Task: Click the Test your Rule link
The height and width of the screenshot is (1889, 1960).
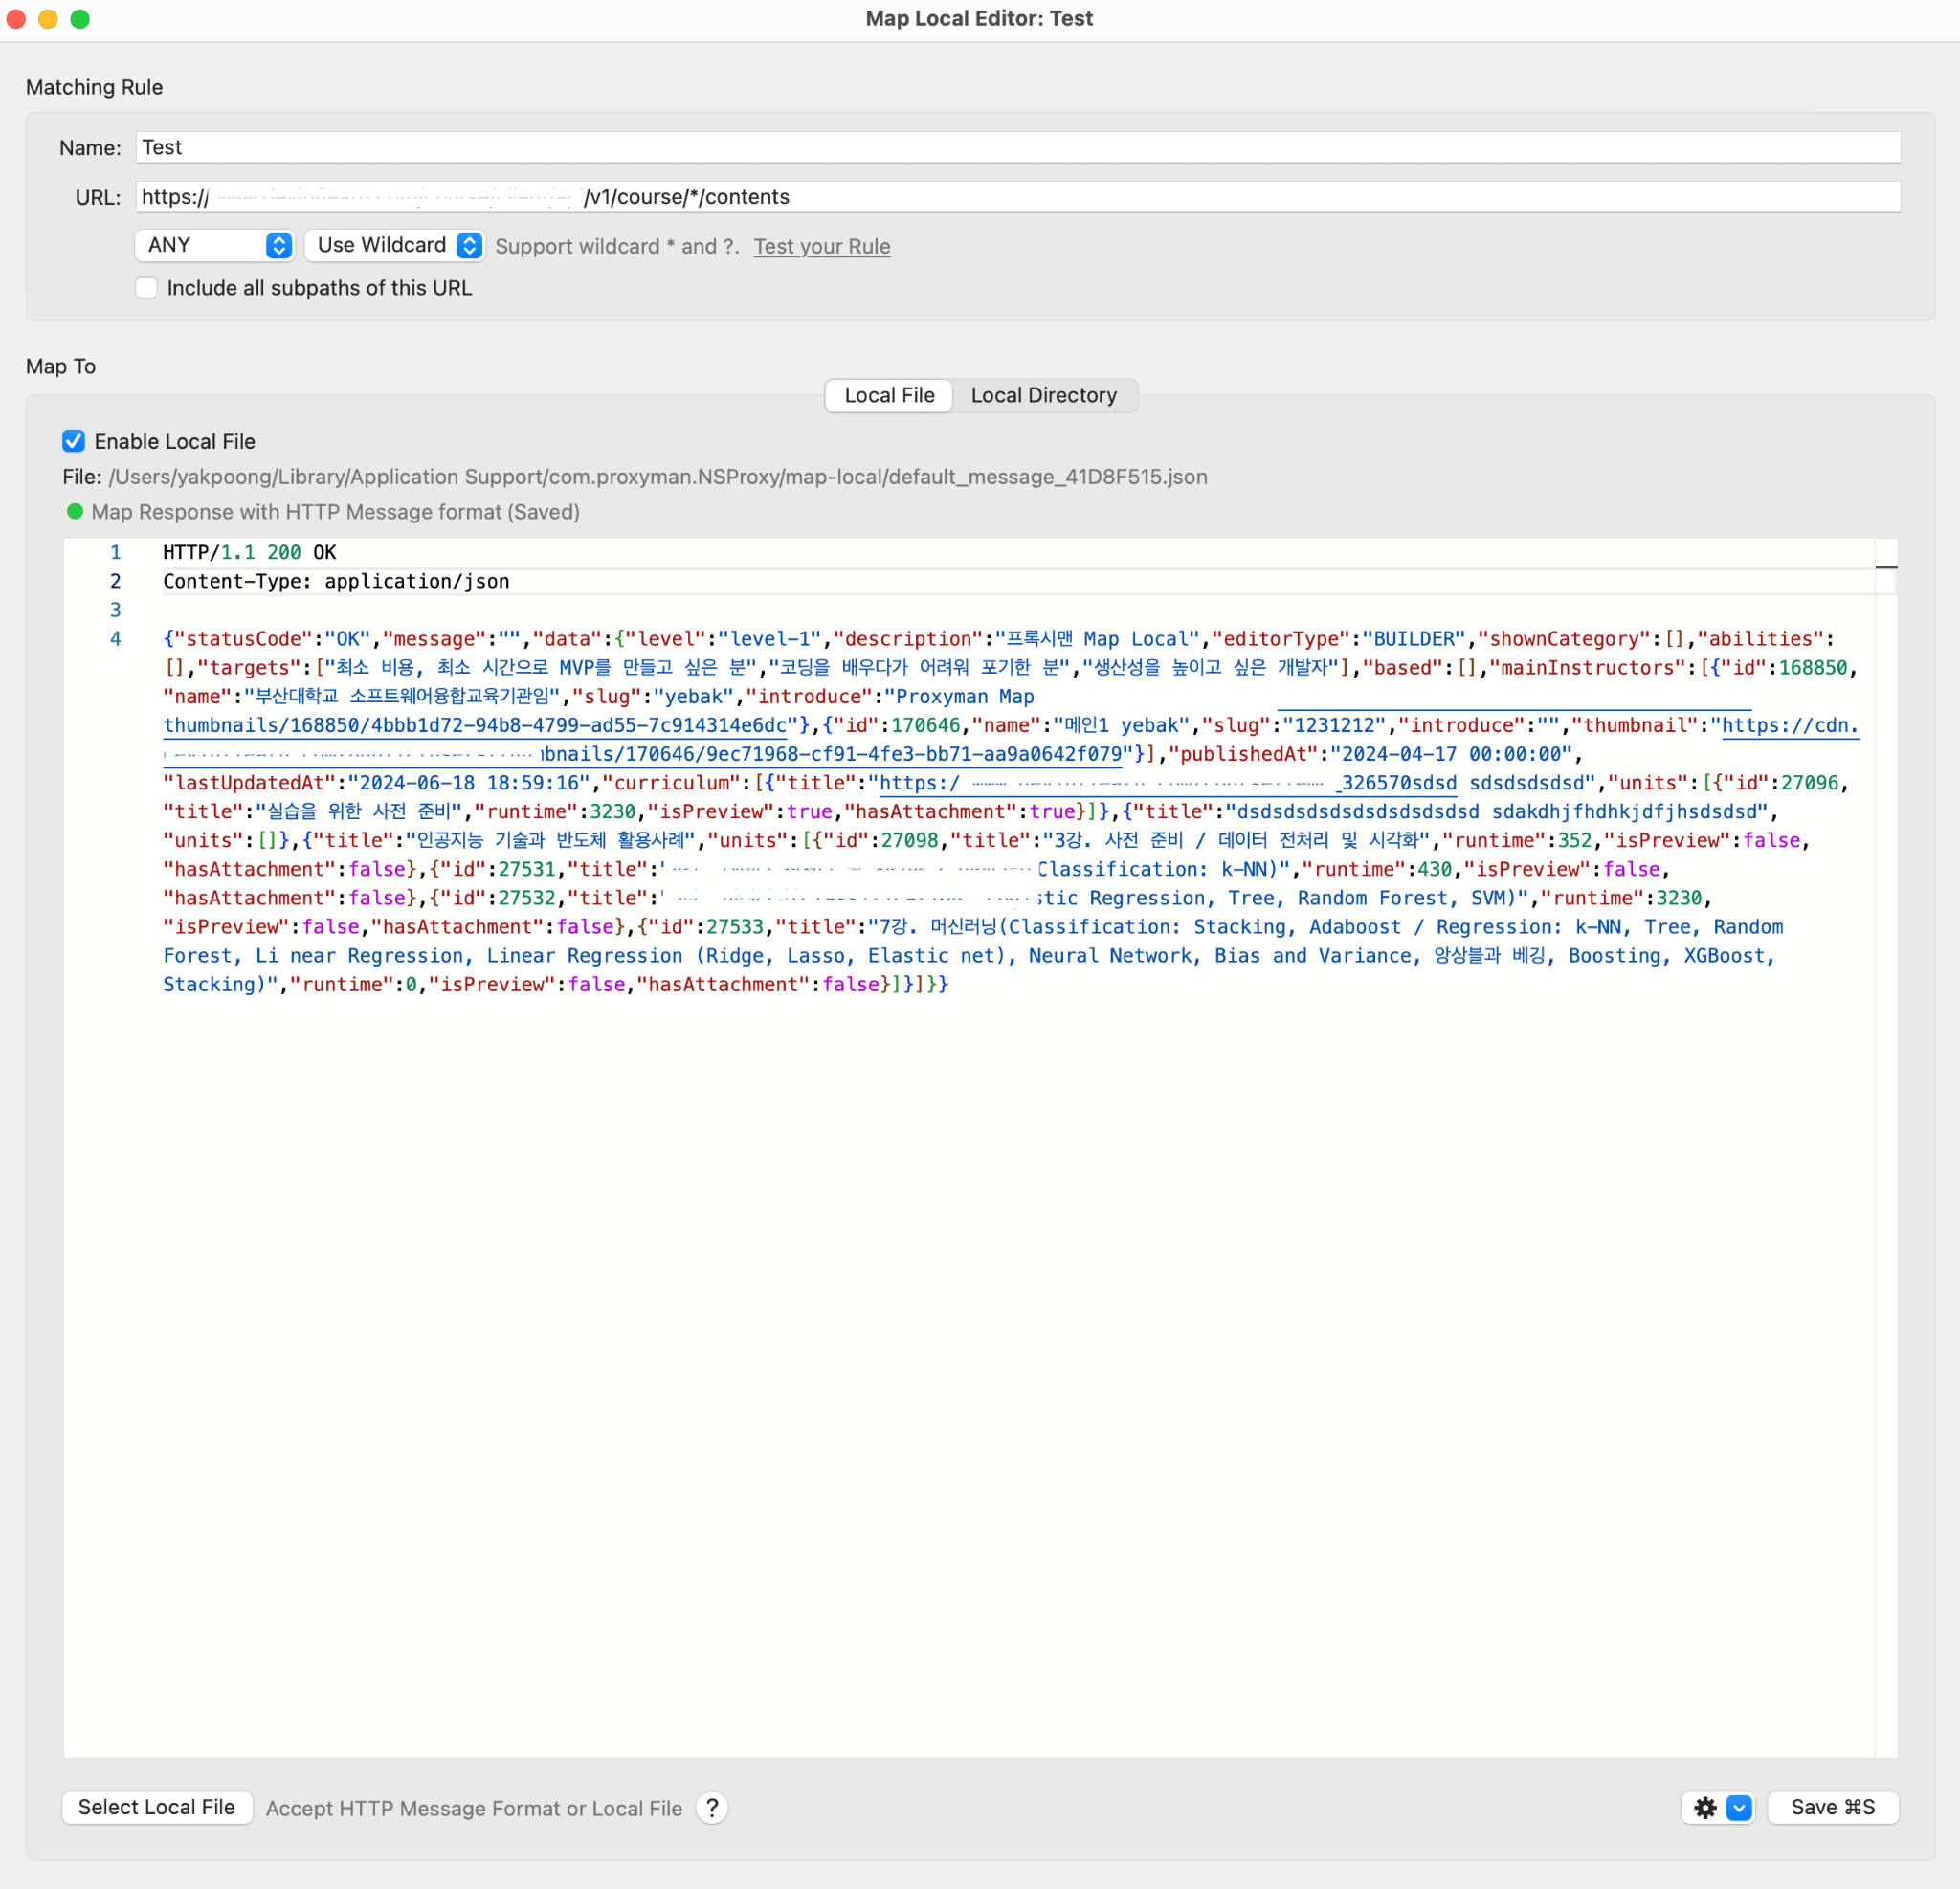Action: [821, 246]
